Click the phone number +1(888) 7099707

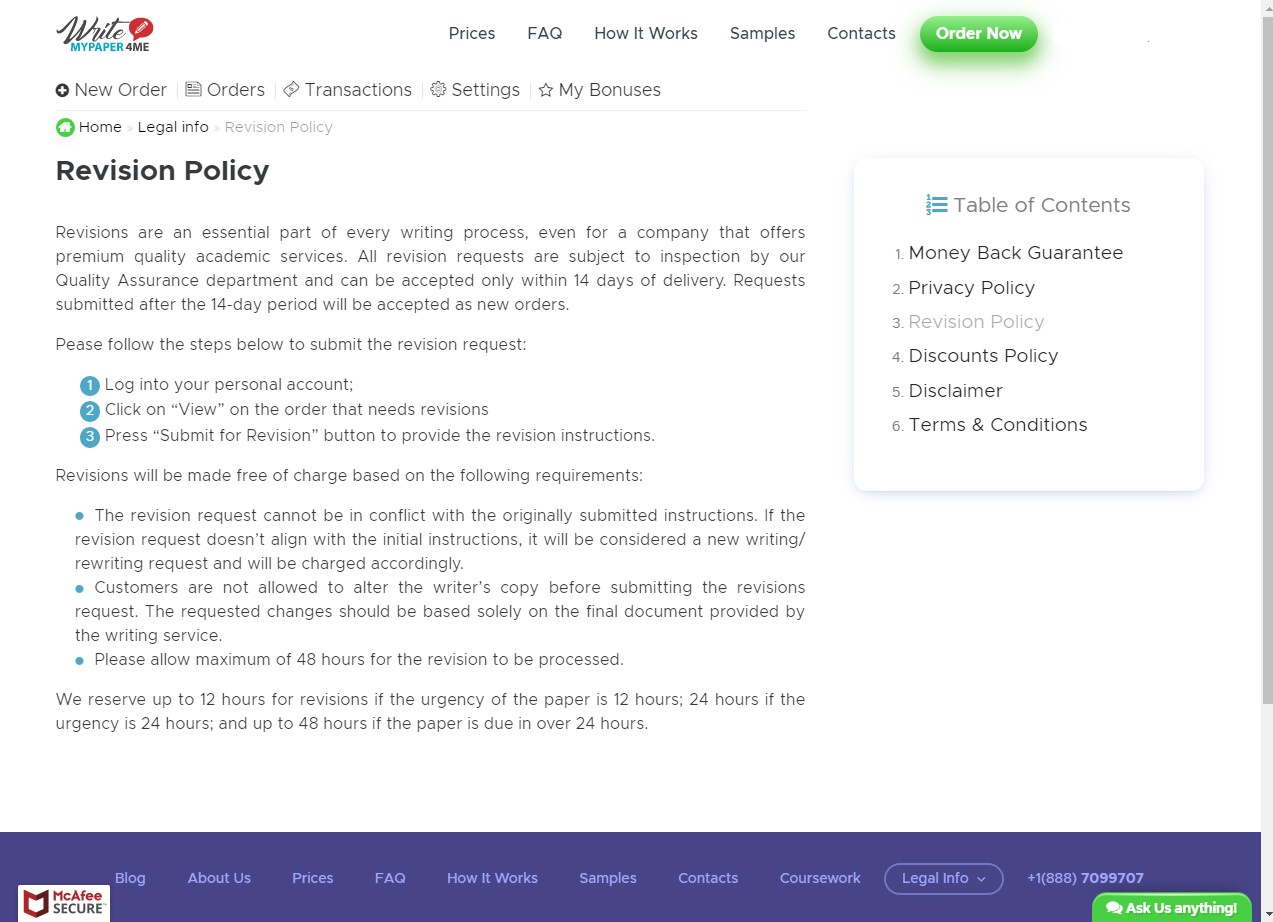[x=1085, y=878]
